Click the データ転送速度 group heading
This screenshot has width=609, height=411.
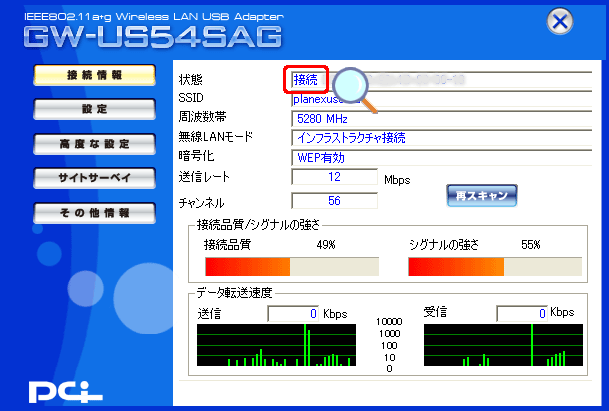coord(234,293)
